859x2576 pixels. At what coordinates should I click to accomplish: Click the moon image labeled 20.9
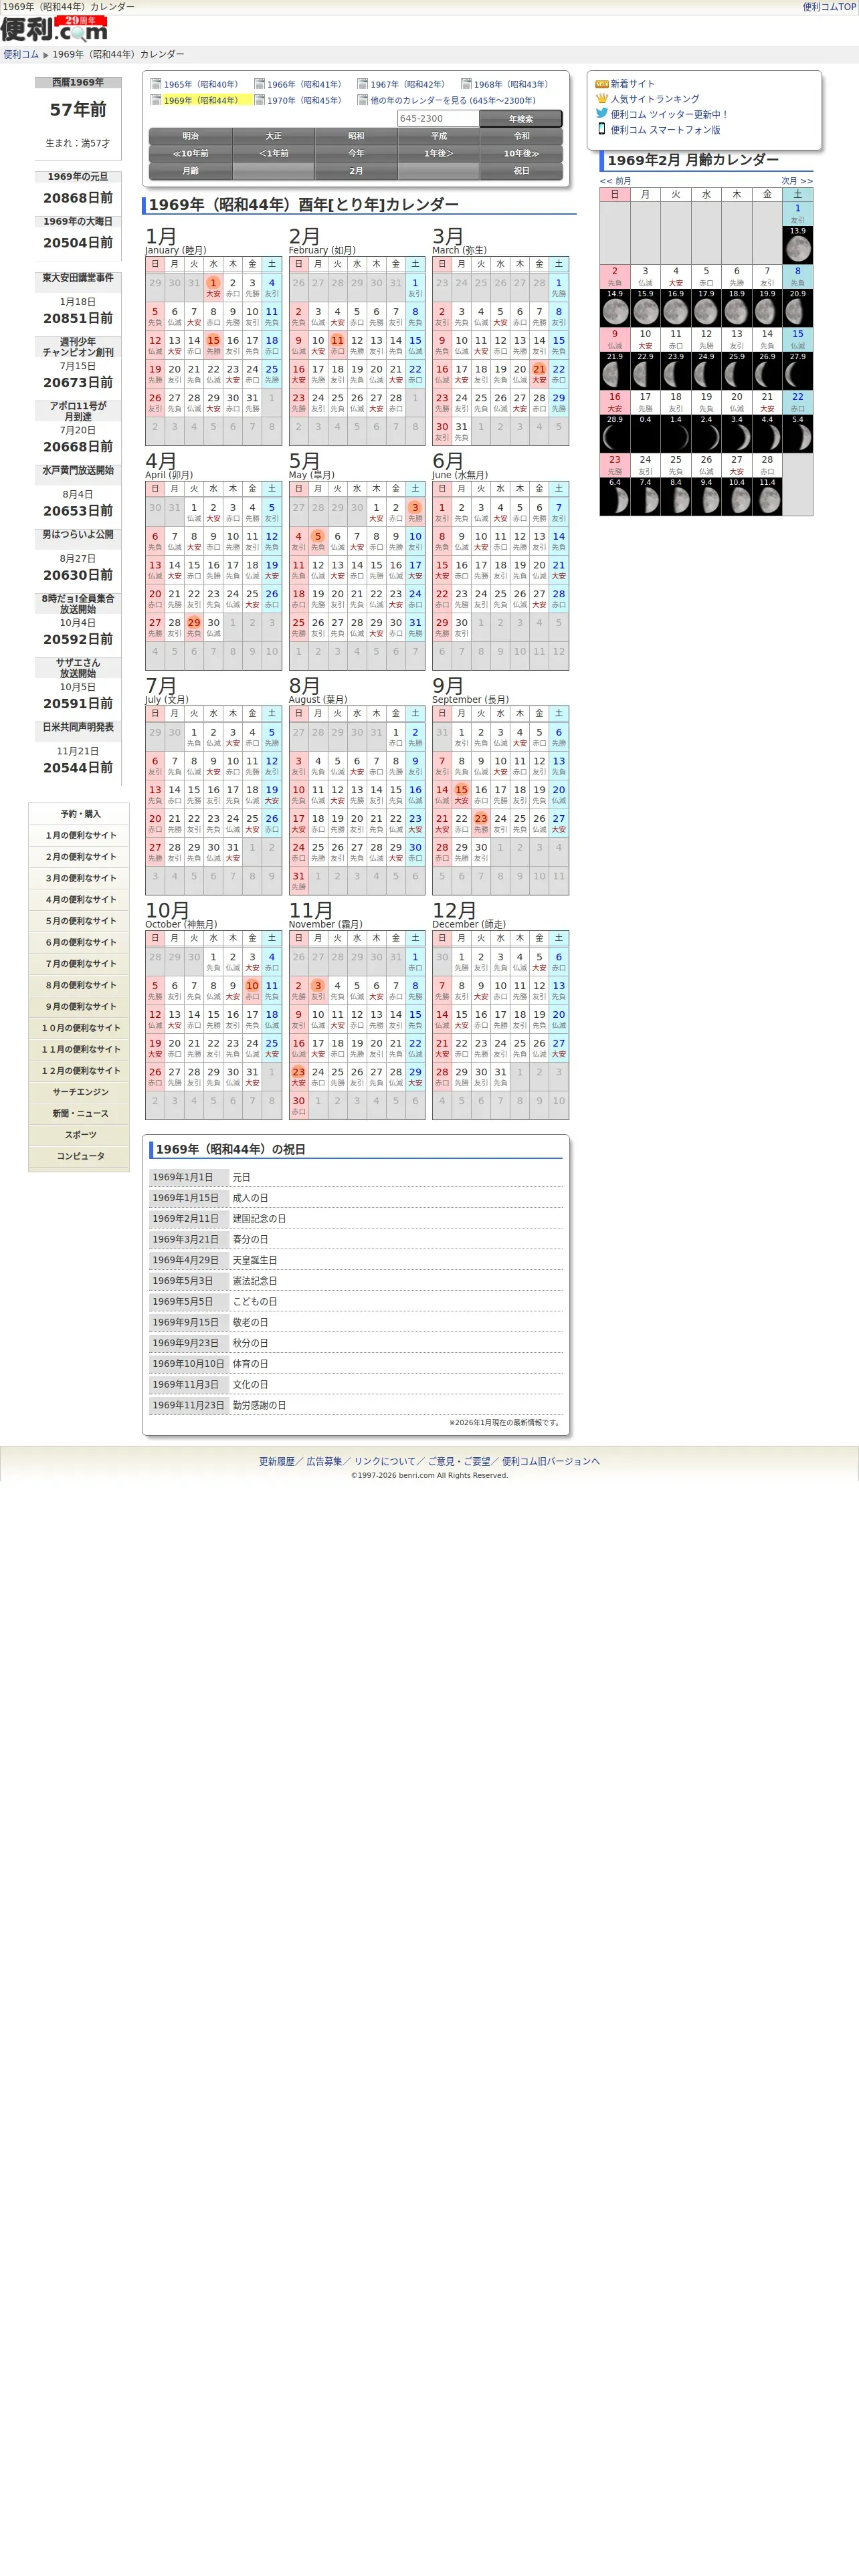coord(797,311)
